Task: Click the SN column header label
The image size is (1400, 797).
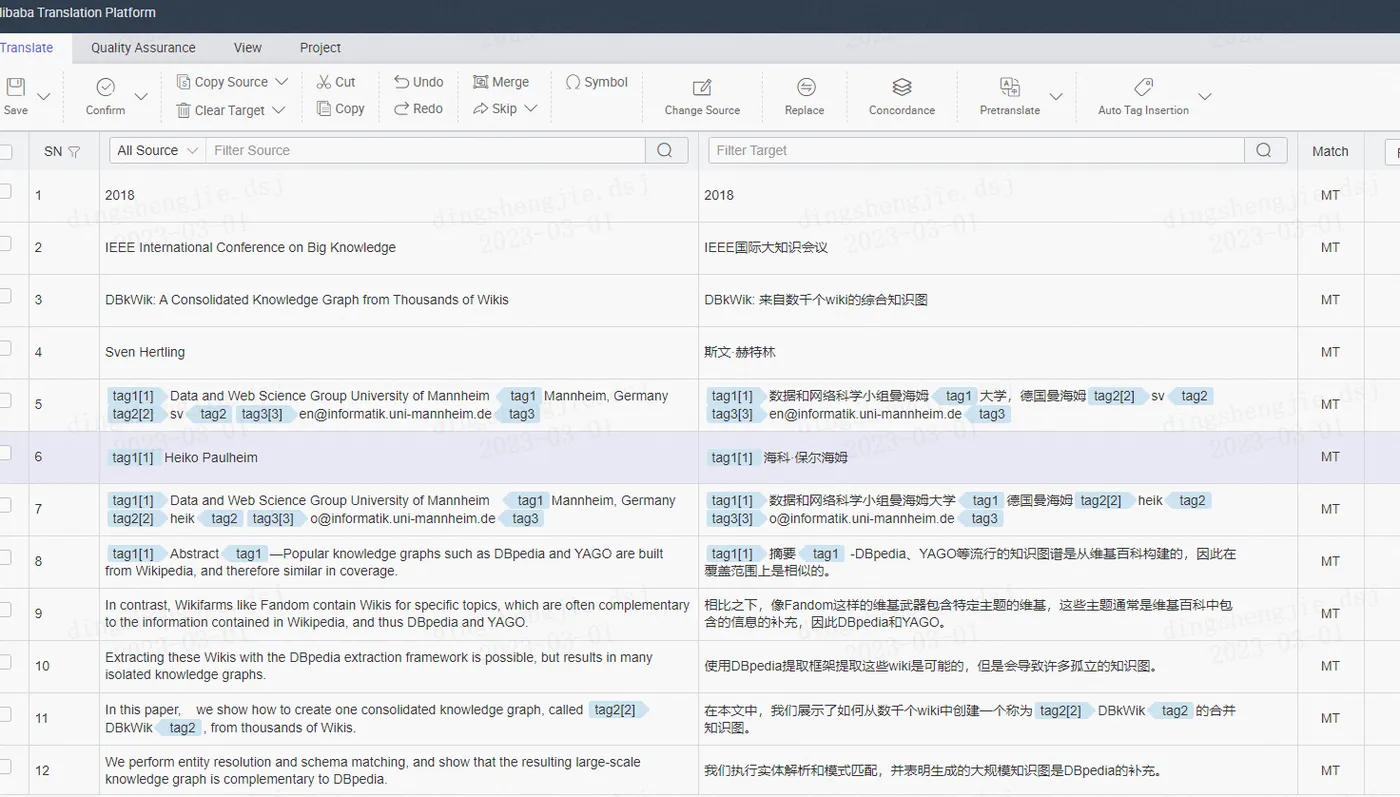Action: [x=53, y=152]
